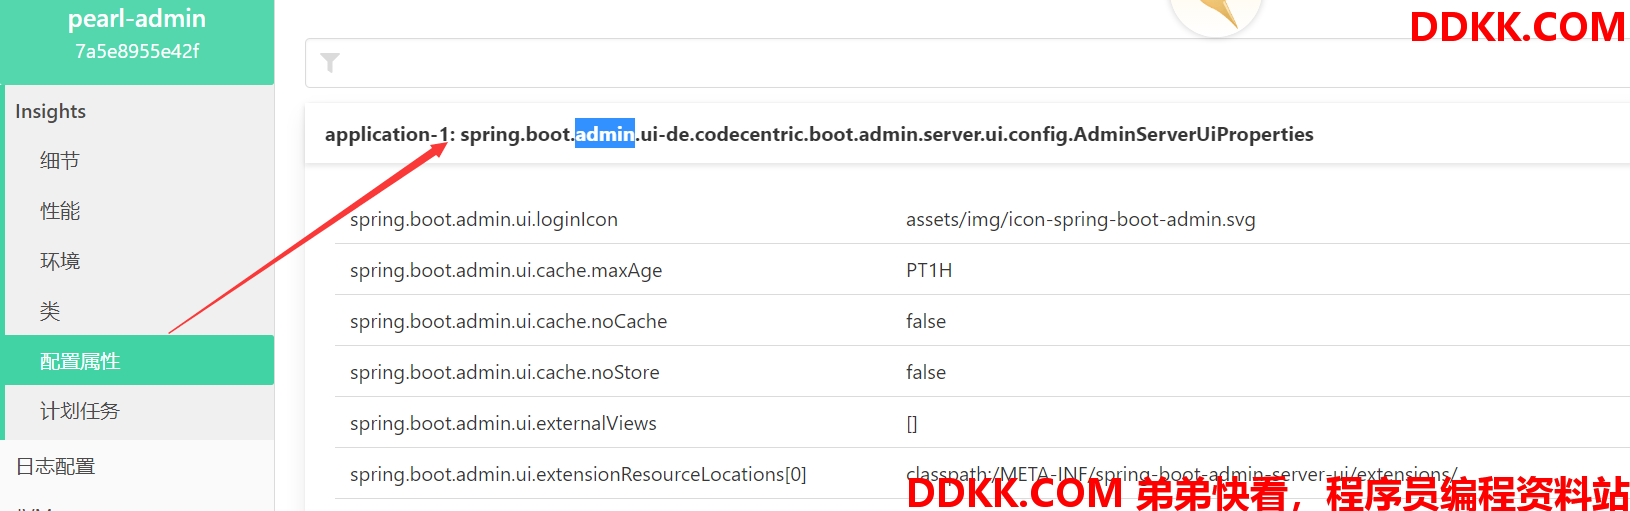1630x511 pixels.
Task: Select the 配置属性 sidebar item
Action: pos(139,360)
